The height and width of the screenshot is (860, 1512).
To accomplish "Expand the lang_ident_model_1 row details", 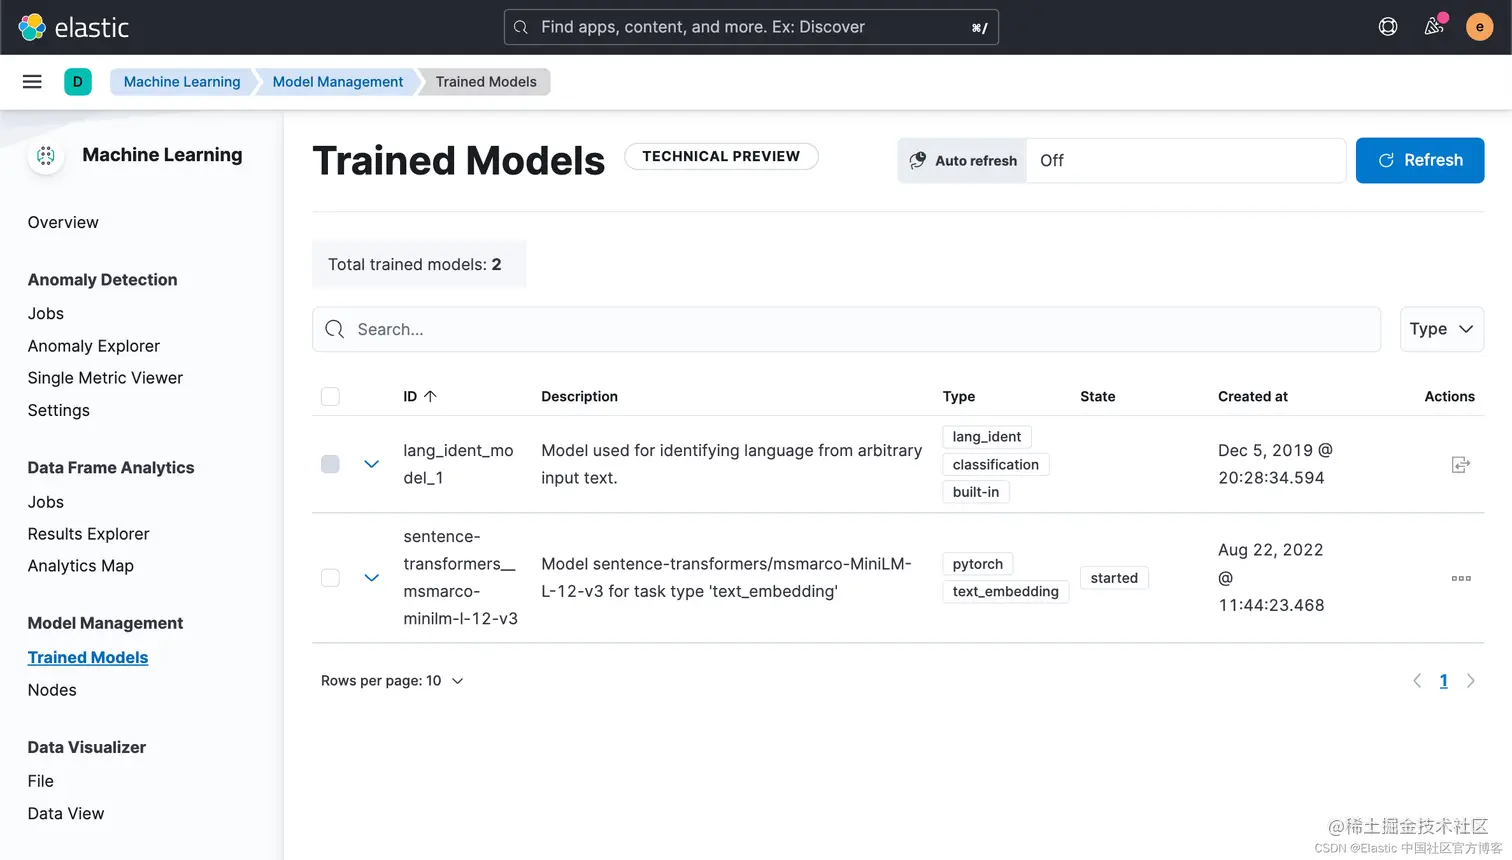I will pos(371,464).
